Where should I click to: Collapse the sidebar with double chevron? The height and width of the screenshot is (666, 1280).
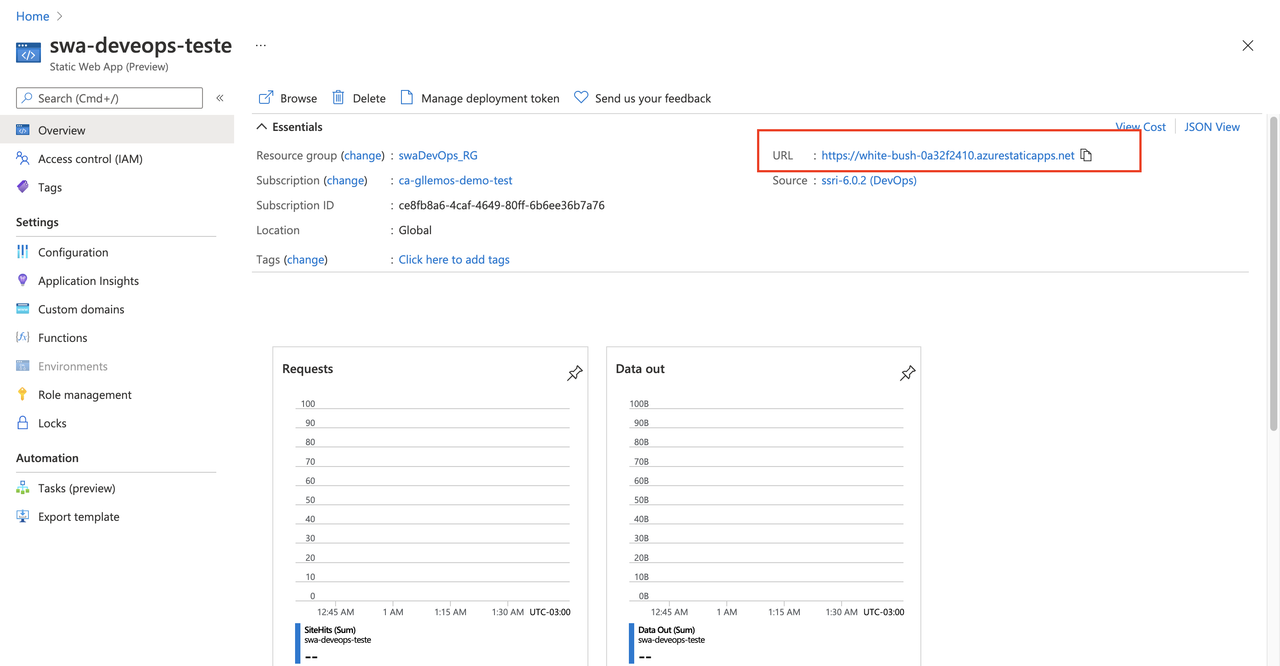(220, 98)
